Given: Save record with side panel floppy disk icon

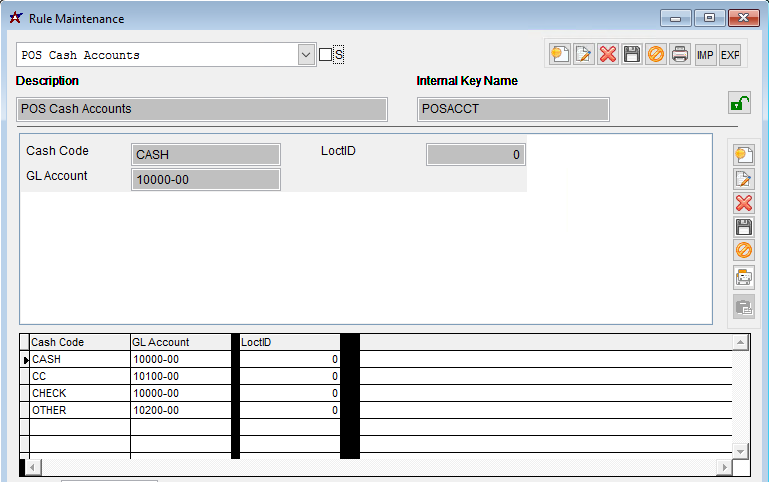Looking at the screenshot, I should [744, 227].
